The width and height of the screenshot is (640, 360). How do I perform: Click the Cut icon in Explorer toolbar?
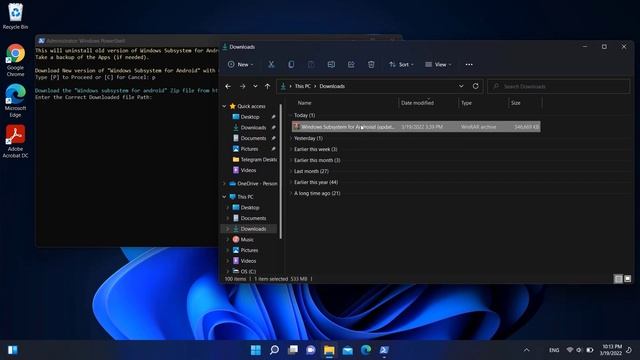coord(271,64)
